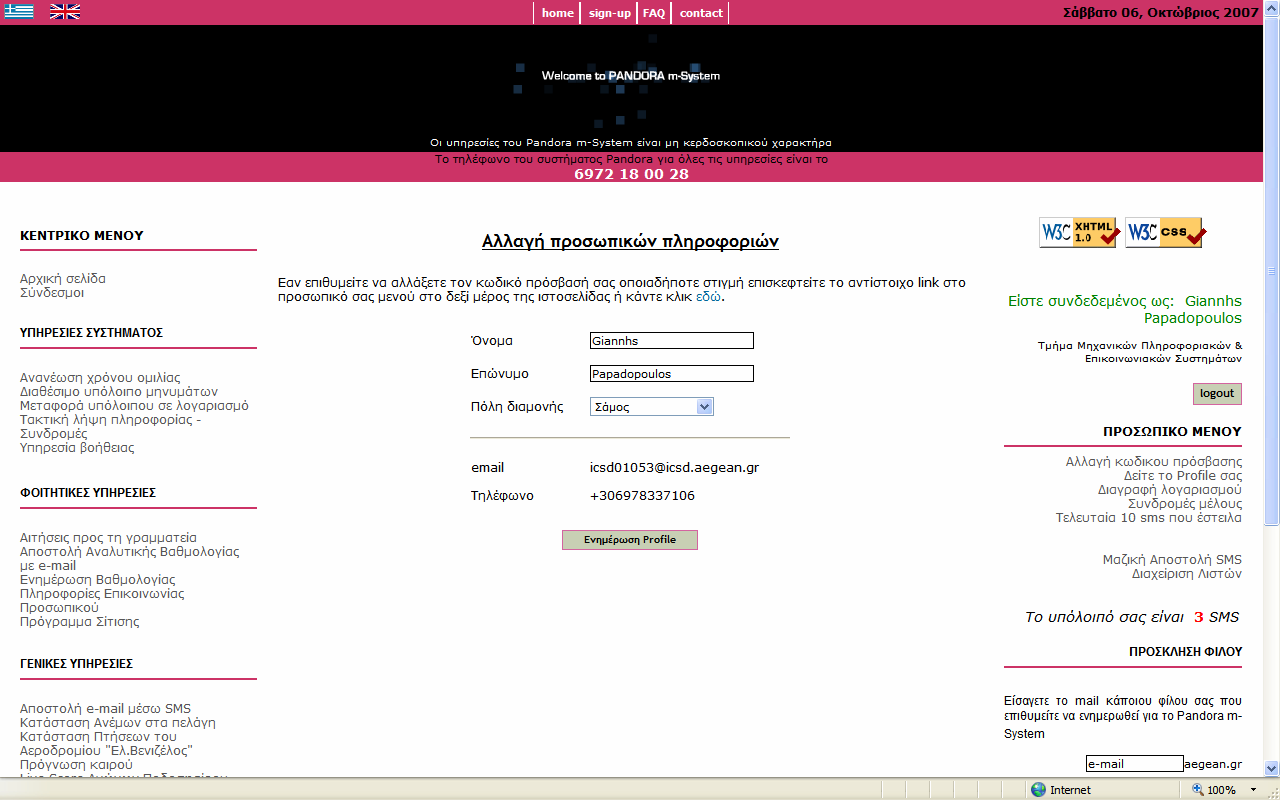Click the friend invite e-mail input field
Viewport: 1280px width, 800px height.
click(1135, 764)
